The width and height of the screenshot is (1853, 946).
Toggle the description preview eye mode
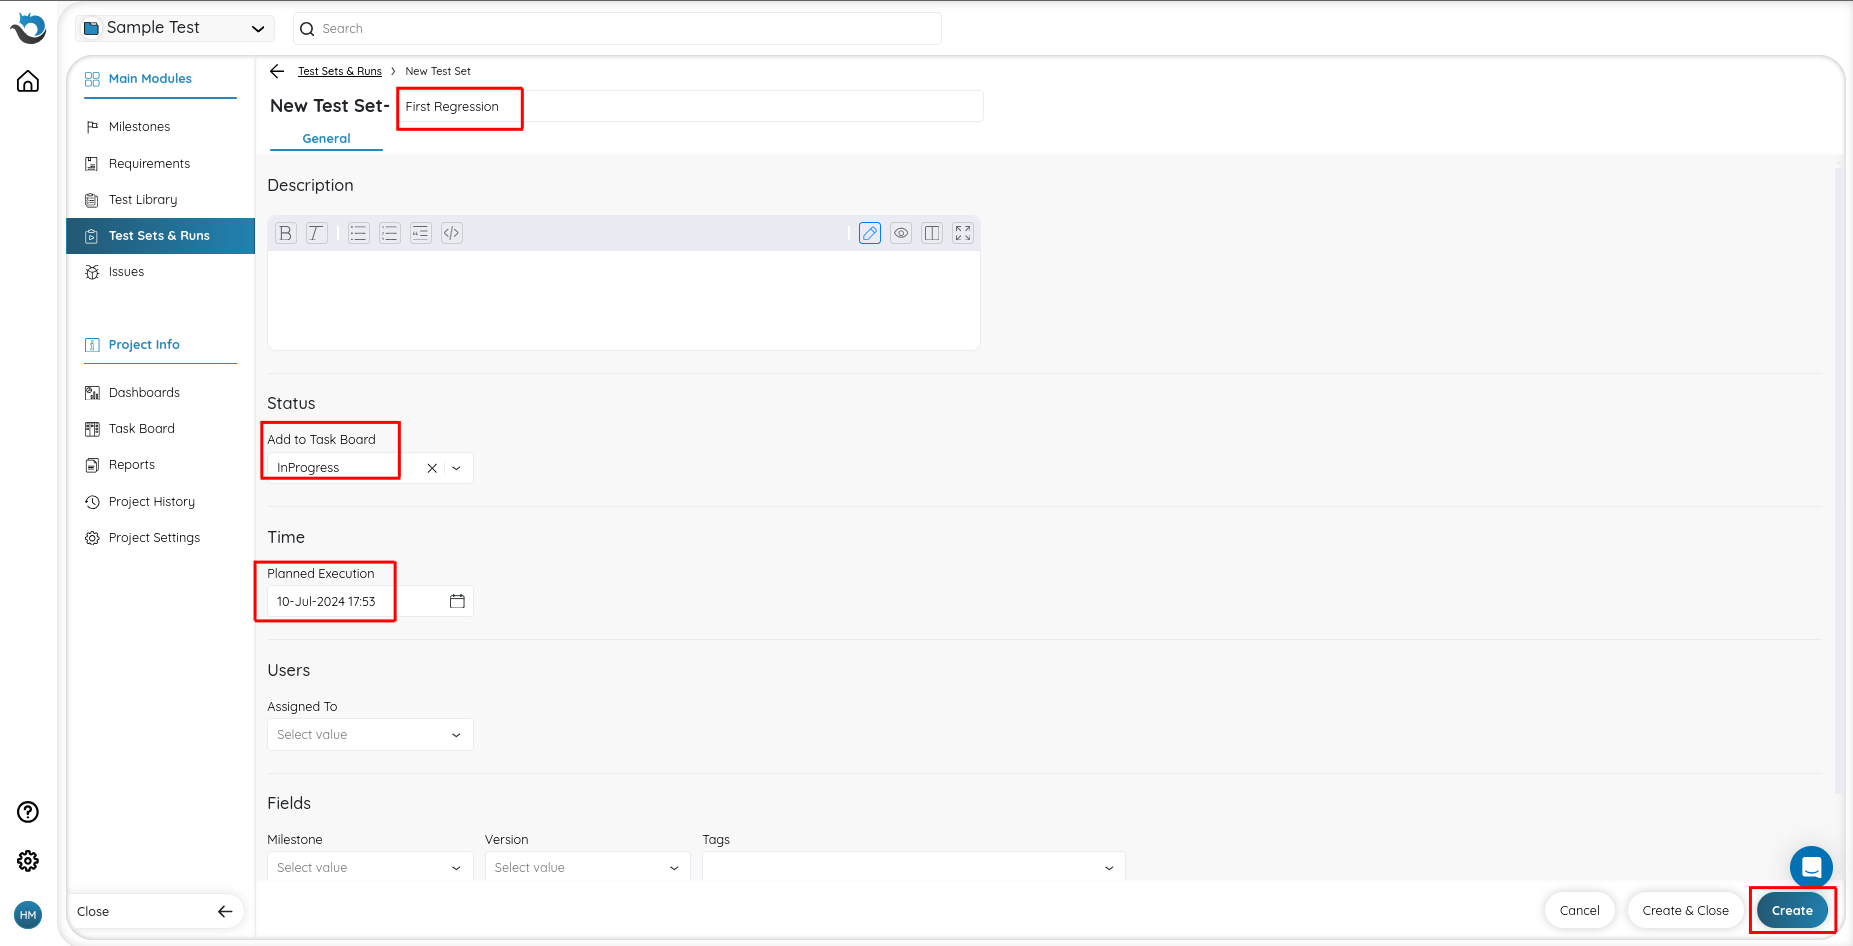click(x=901, y=233)
